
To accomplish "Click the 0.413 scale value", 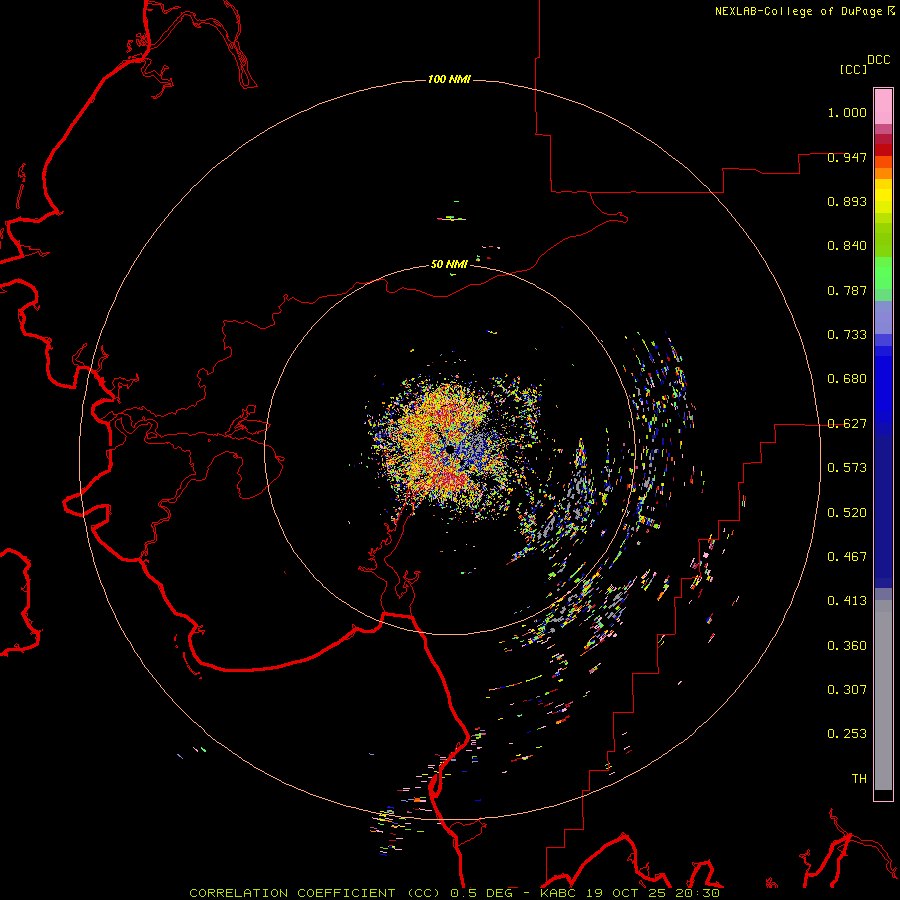I will point(847,601).
